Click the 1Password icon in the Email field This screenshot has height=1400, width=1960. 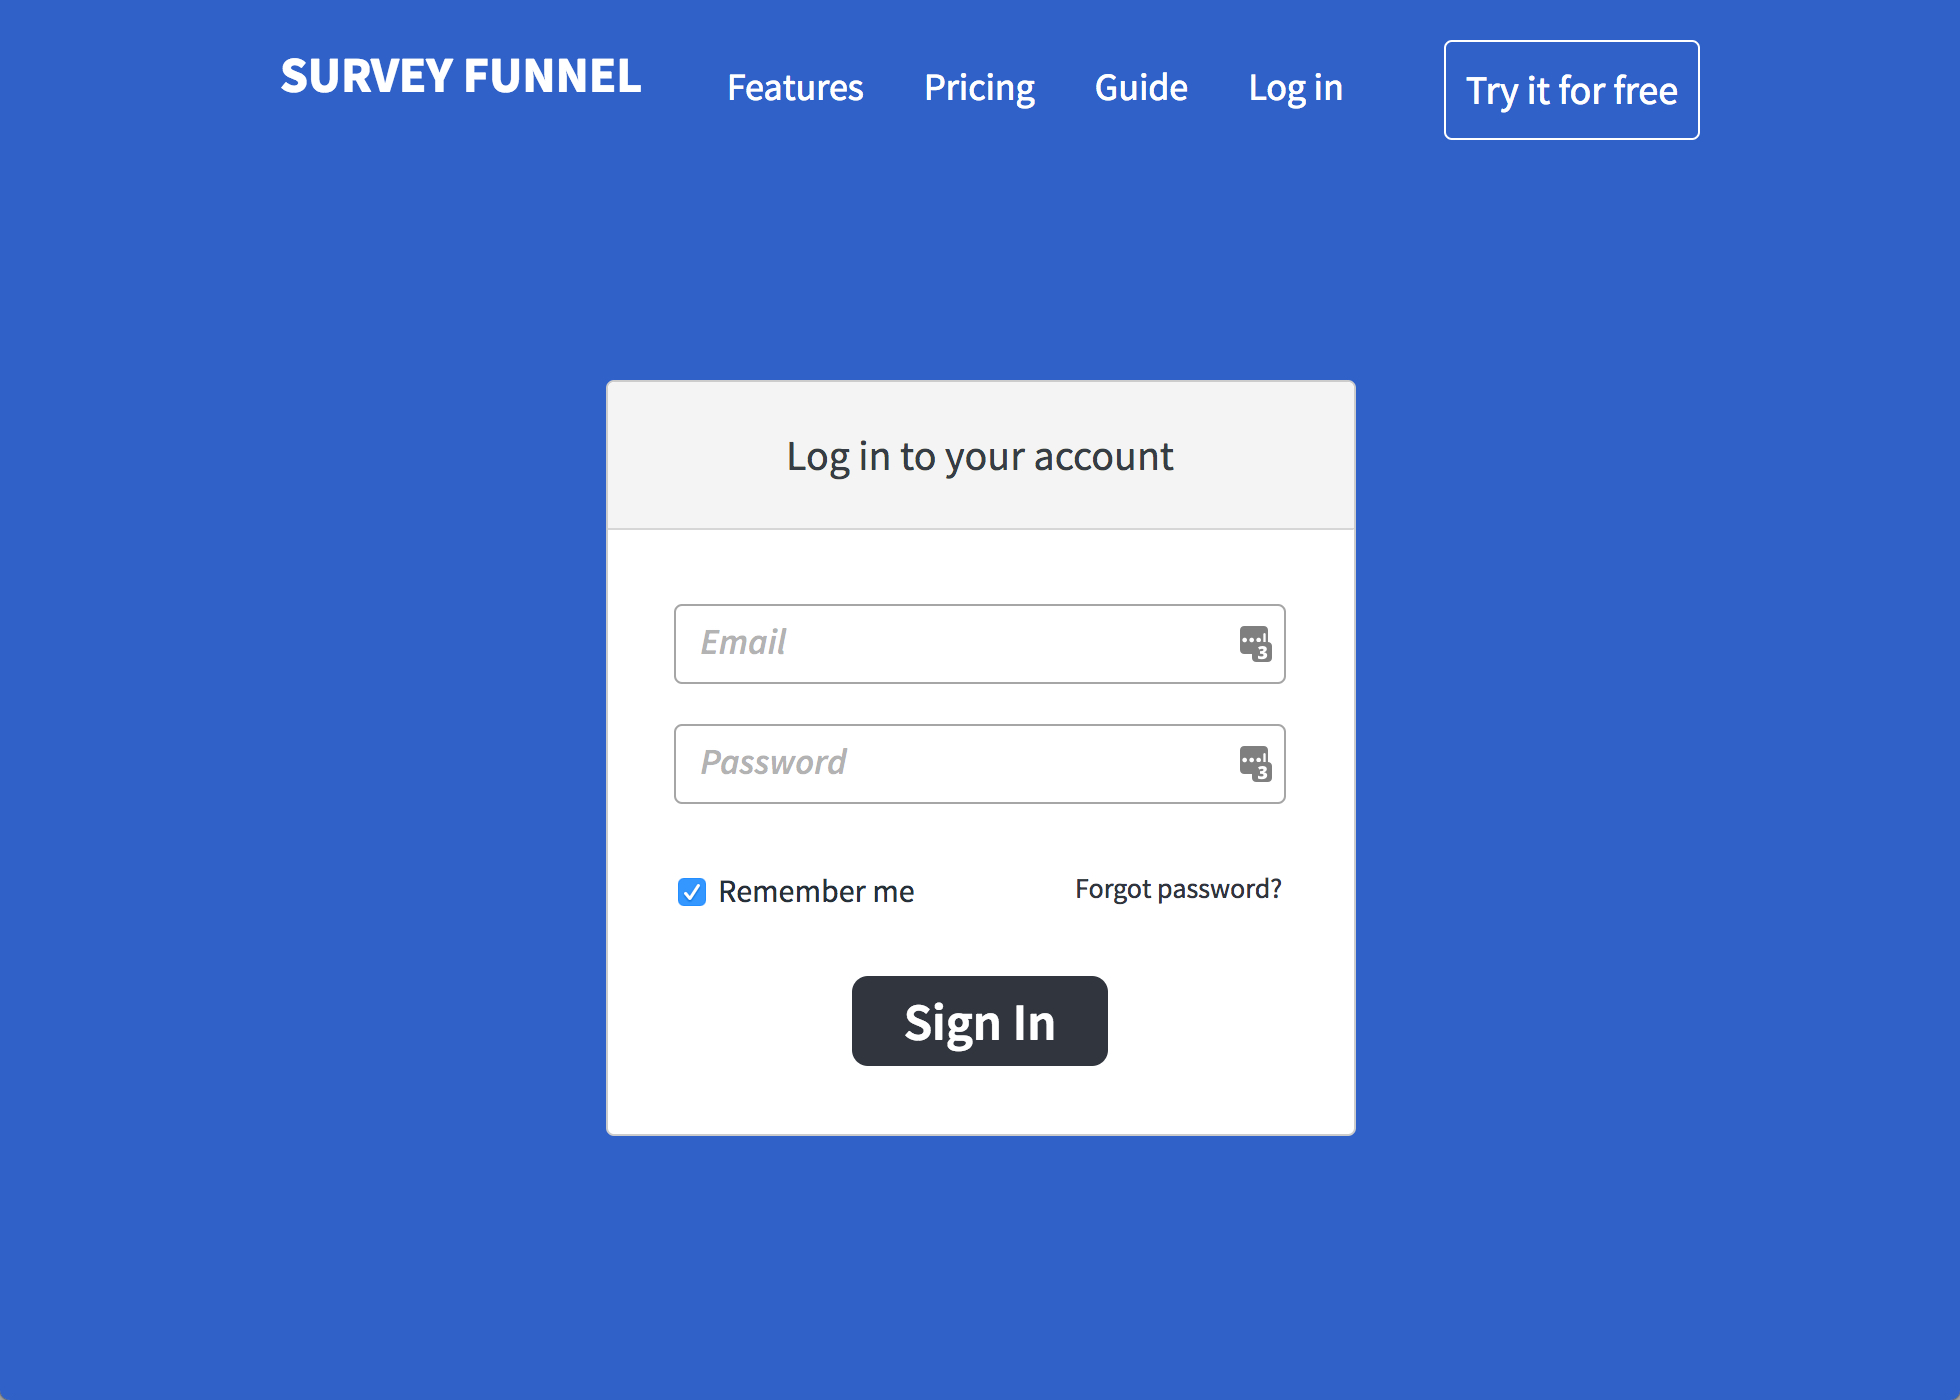pos(1255,645)
